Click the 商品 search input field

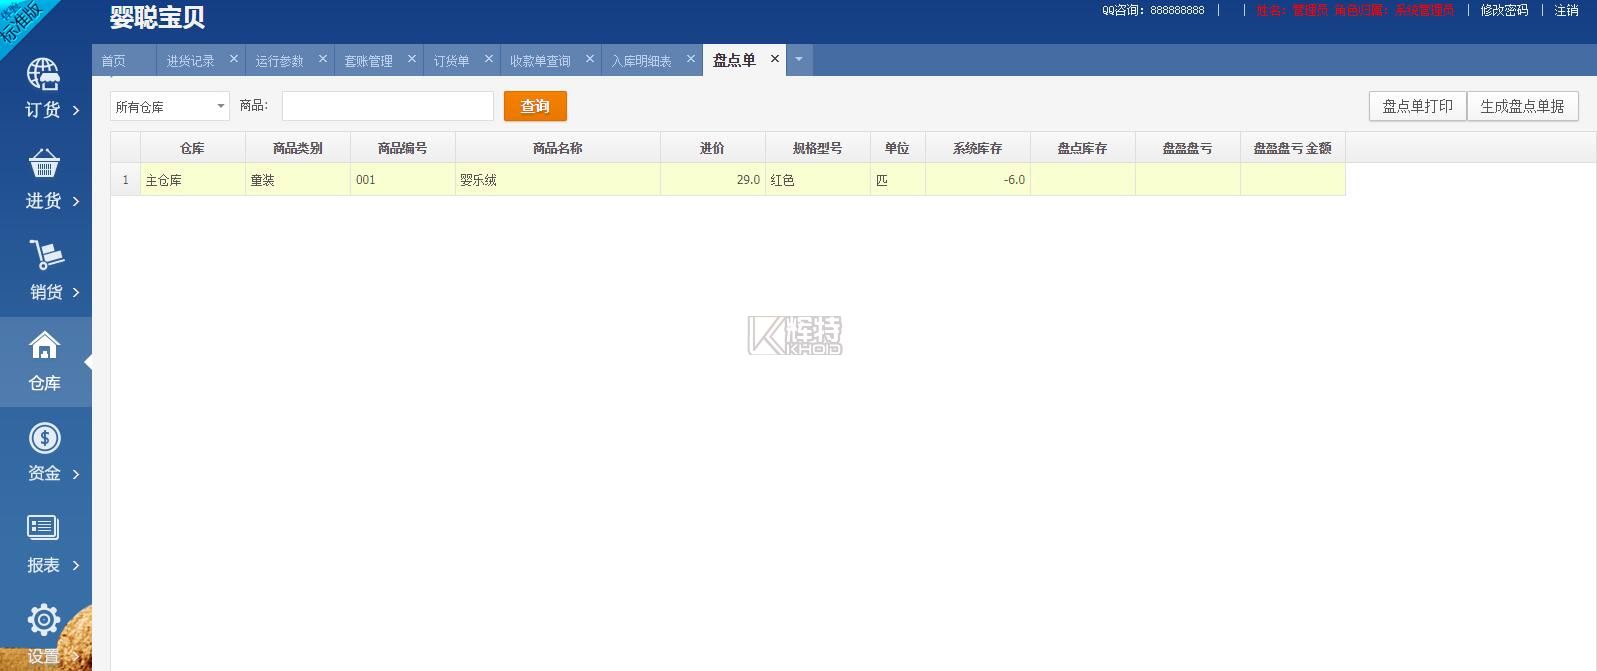[387, 106]
